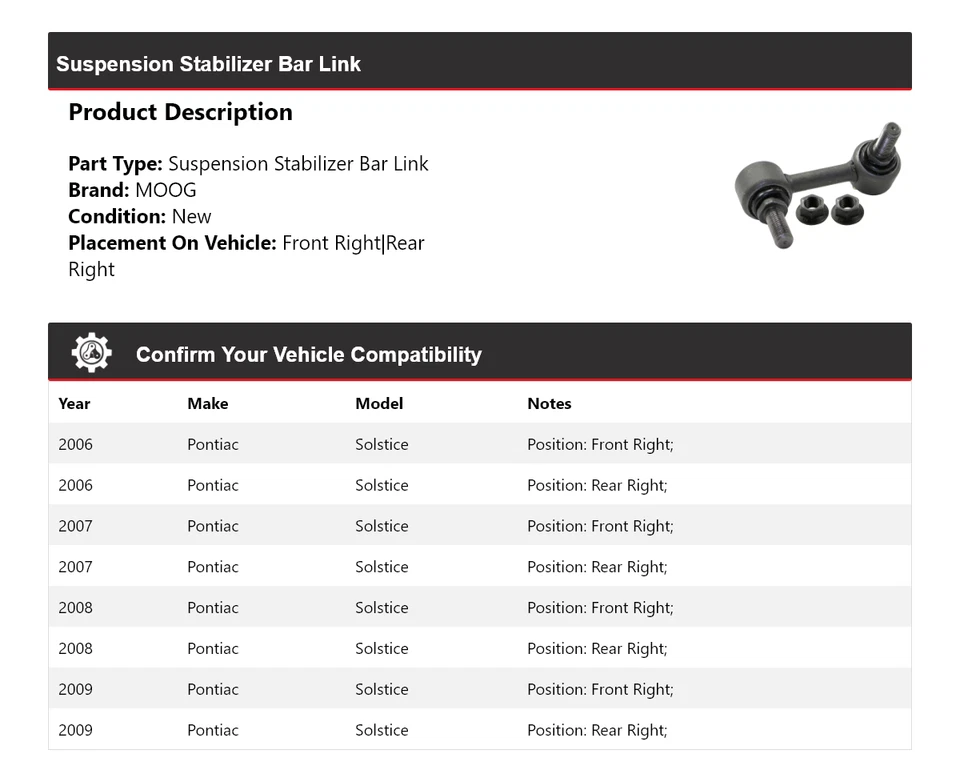The width and height of the screenshot is (960, 782).
Task: Select the 2007 Rear Right row
Action: pos(479,567)
